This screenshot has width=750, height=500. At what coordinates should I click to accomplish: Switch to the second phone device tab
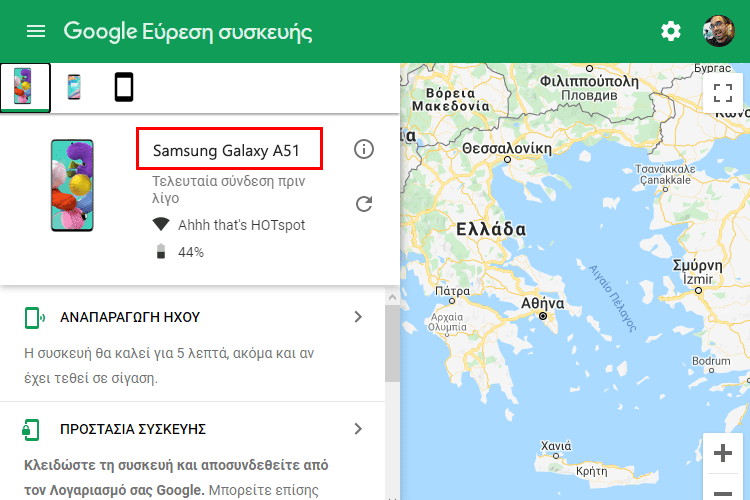coord(74,87)
